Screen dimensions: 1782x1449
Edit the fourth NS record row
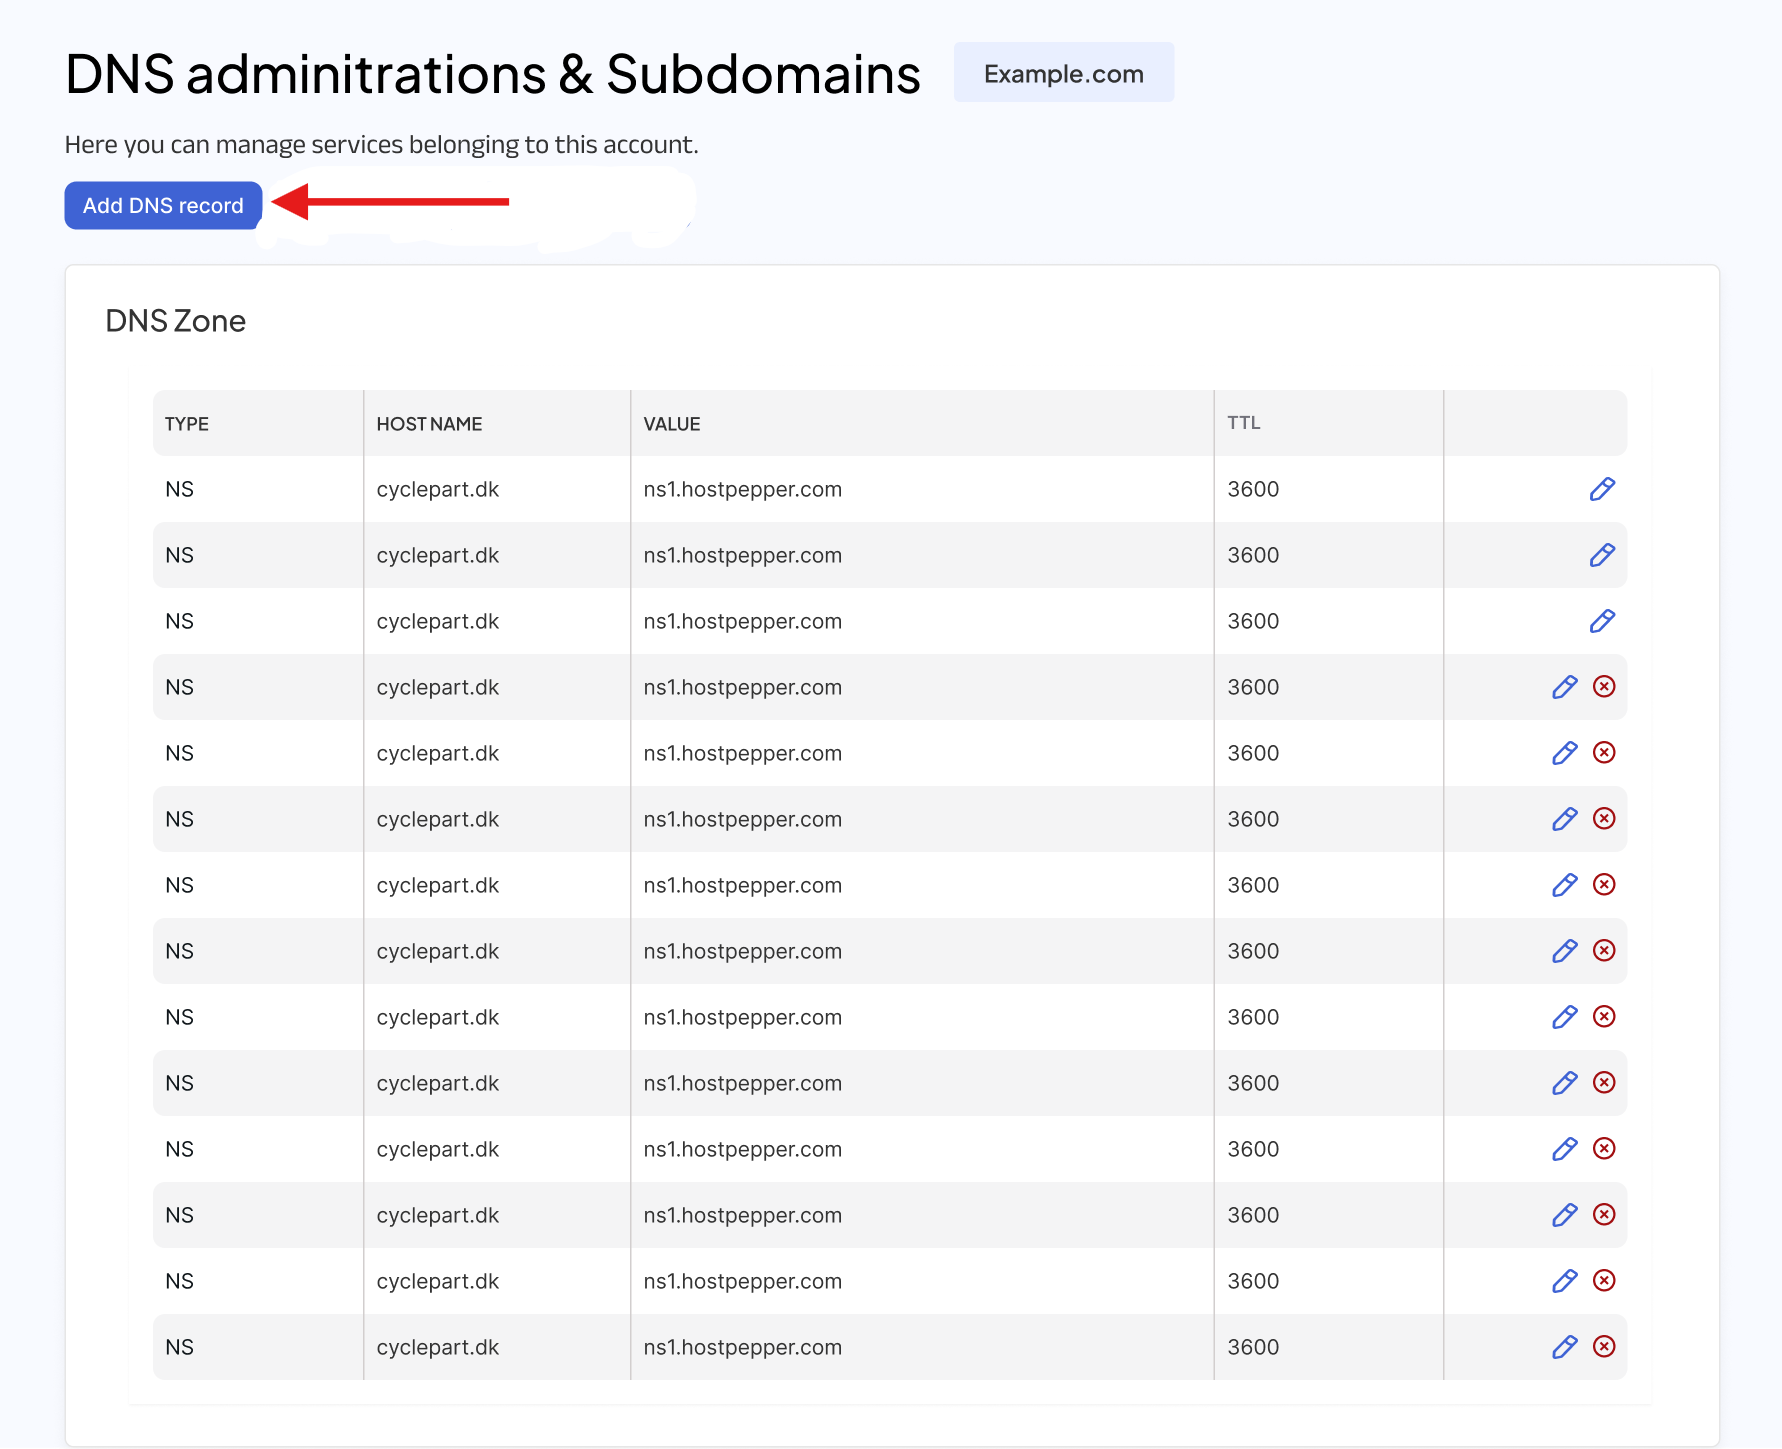[1564, 687]
